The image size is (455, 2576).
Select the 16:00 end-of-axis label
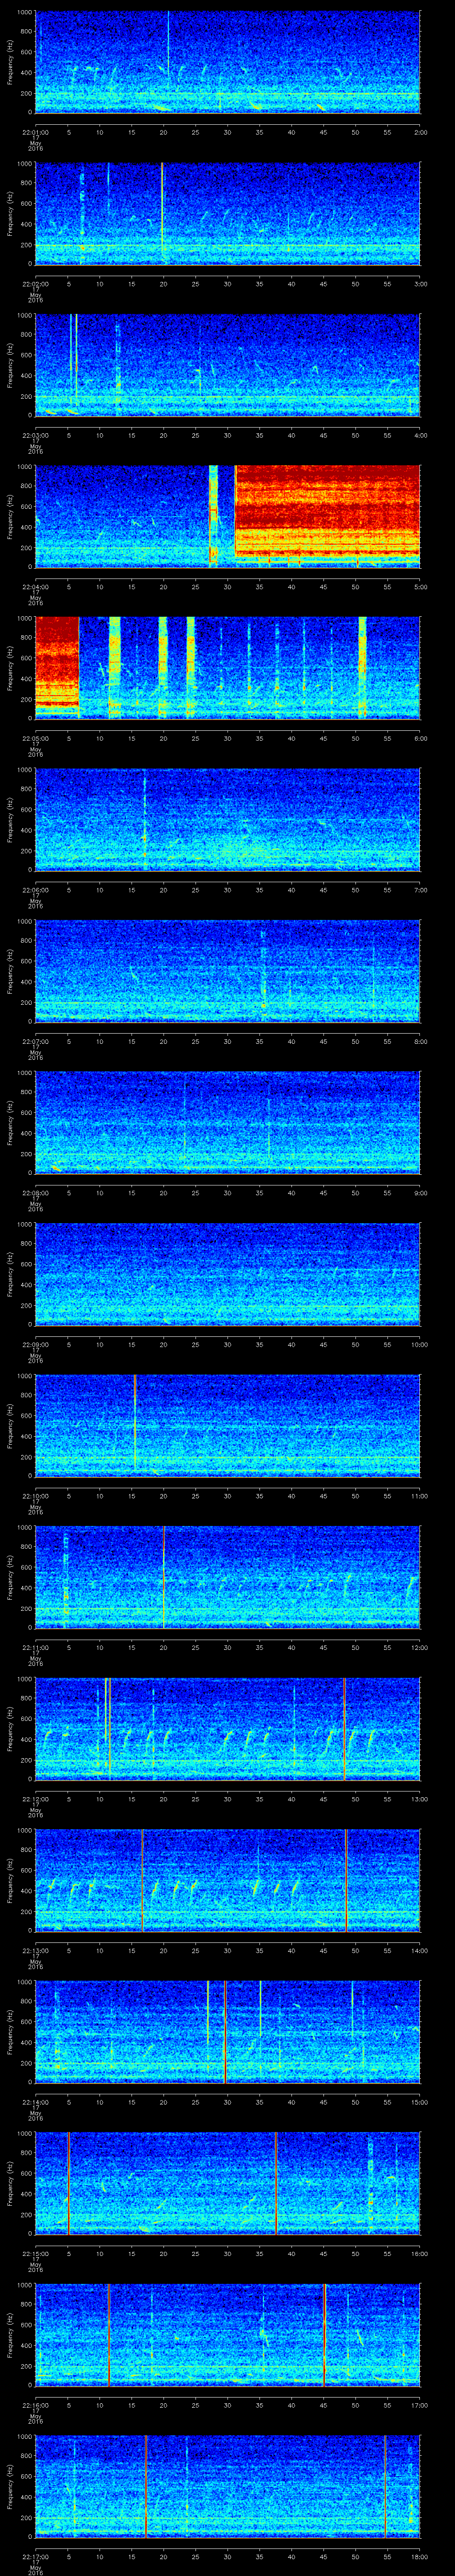419,2253
